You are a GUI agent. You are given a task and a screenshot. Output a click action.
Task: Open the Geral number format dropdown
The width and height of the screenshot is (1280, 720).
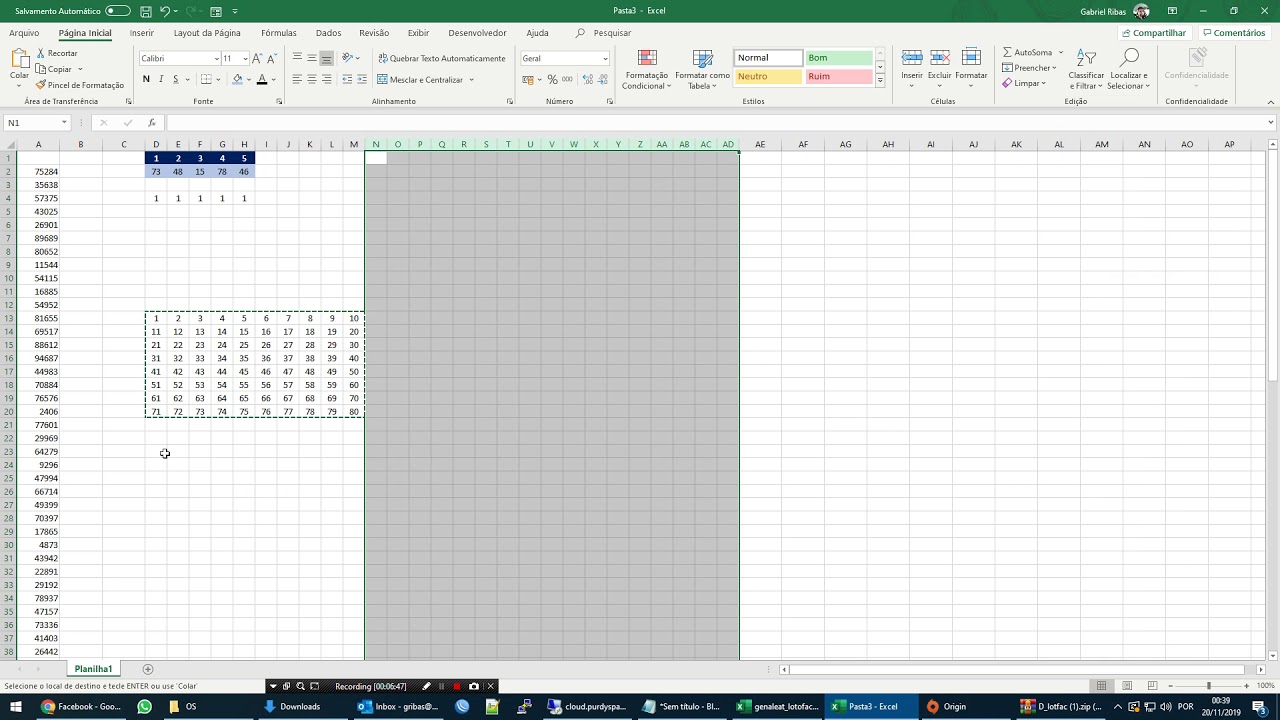click(x=605, y=58)
